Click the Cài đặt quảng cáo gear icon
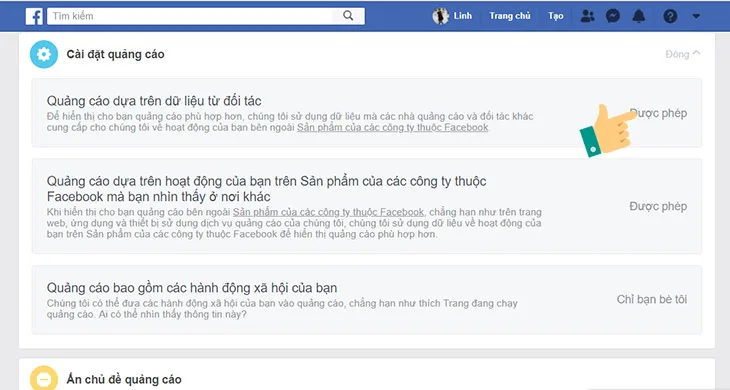 [x=44, y=54]
